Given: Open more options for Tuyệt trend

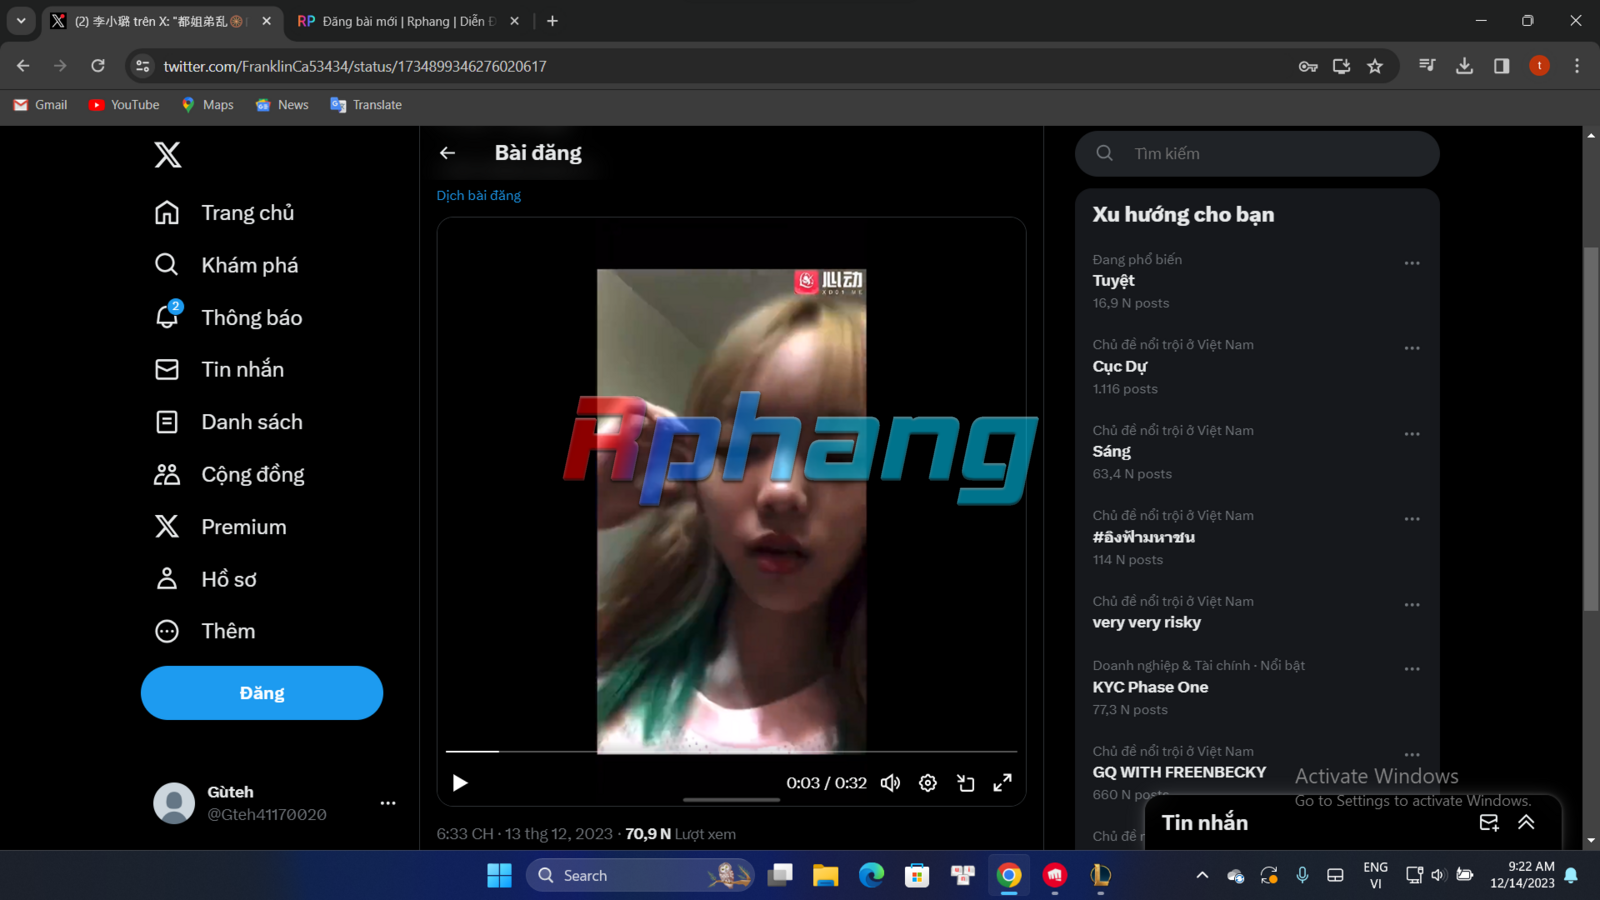Looking at the screenshot, I should [1412, 263].
